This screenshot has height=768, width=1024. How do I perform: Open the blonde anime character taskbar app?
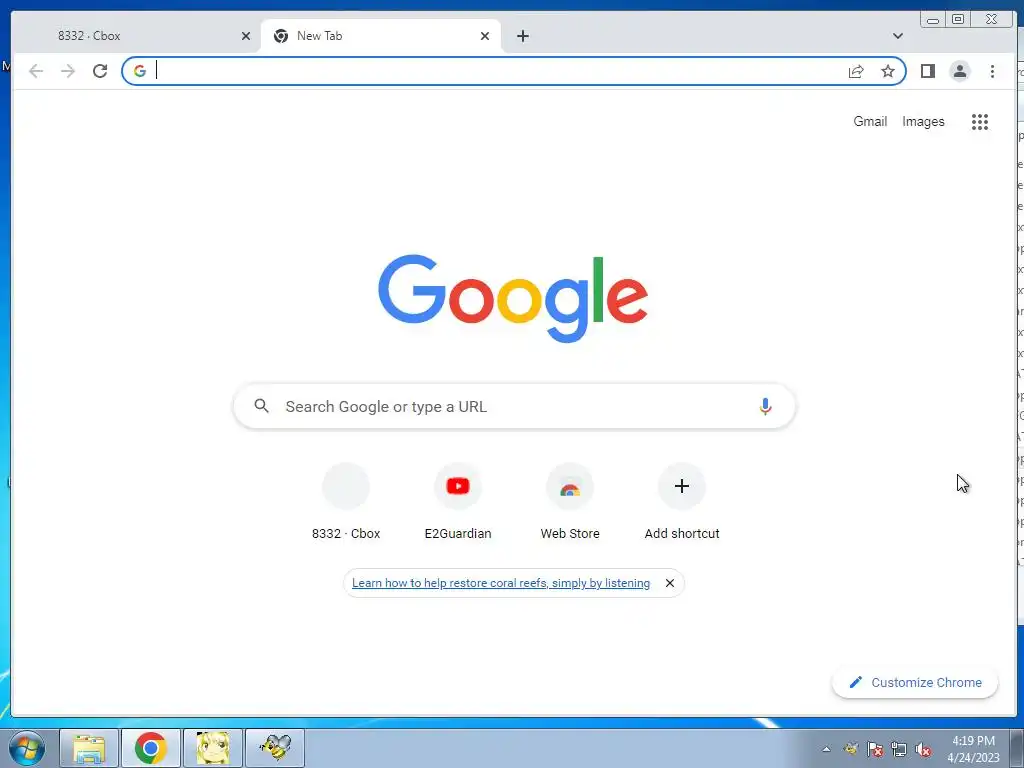[x=213, y=748]
